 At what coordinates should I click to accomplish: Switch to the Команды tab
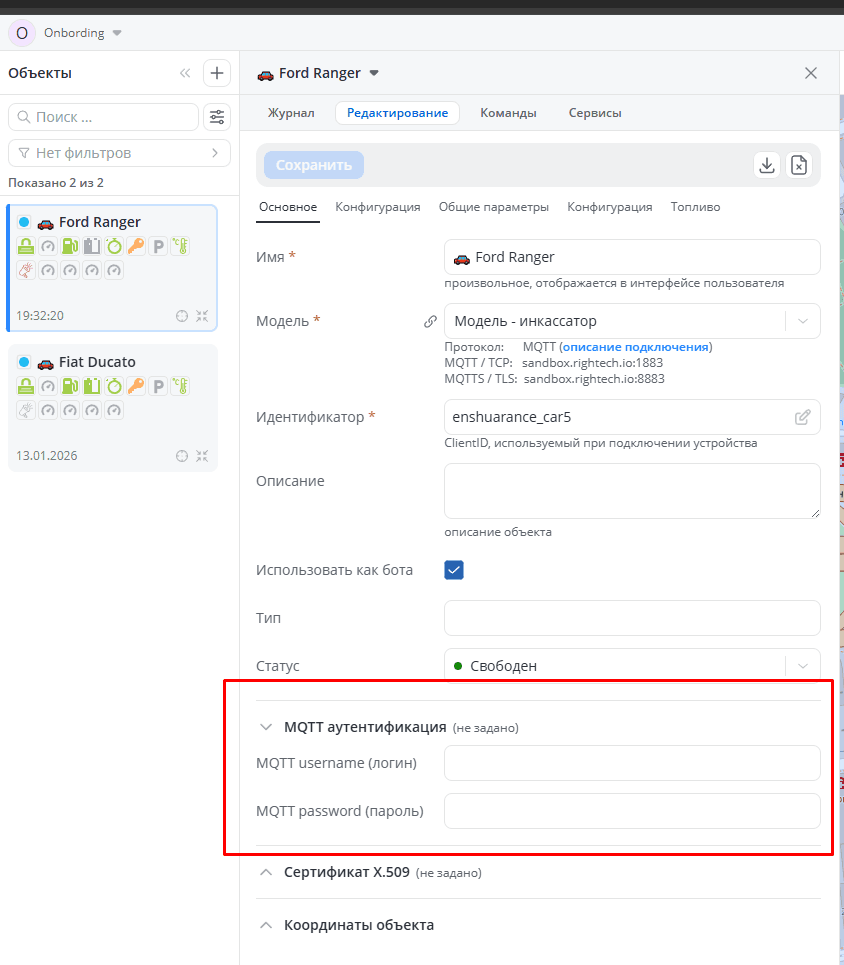(x=508, y=113)
